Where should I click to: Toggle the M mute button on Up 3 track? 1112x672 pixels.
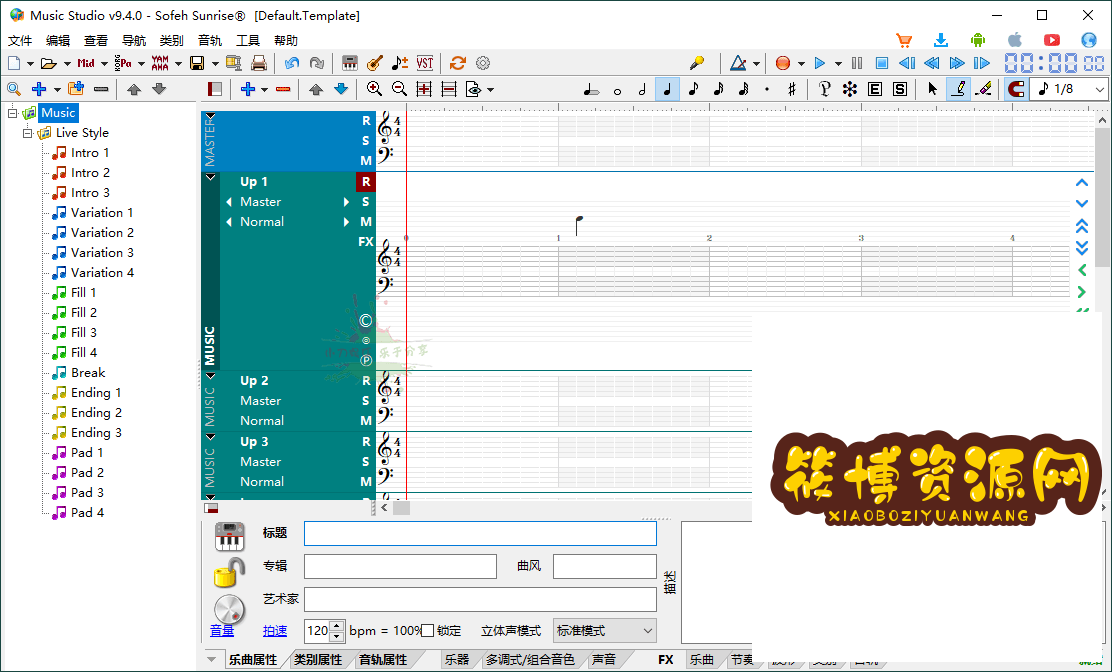pyautogui.click(x=366, y=481)
